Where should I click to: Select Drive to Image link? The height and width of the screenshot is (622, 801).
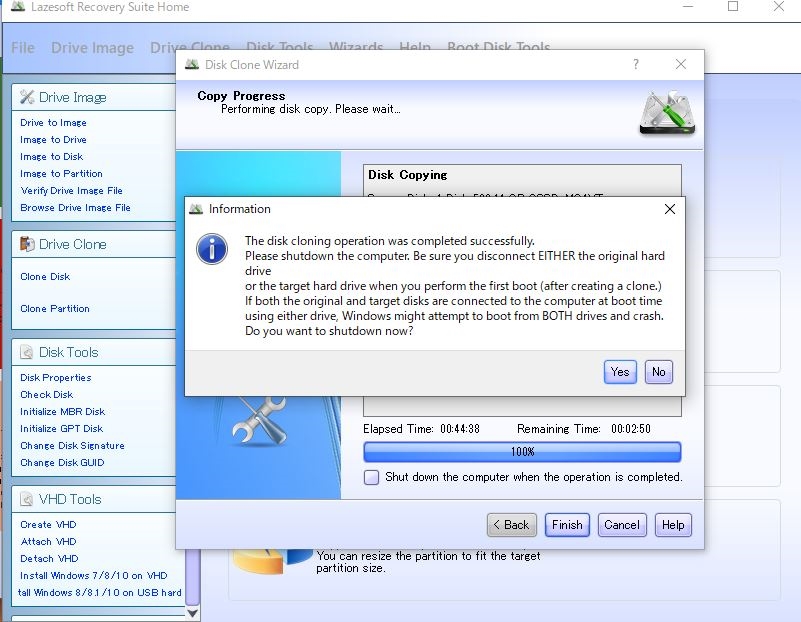53,123
